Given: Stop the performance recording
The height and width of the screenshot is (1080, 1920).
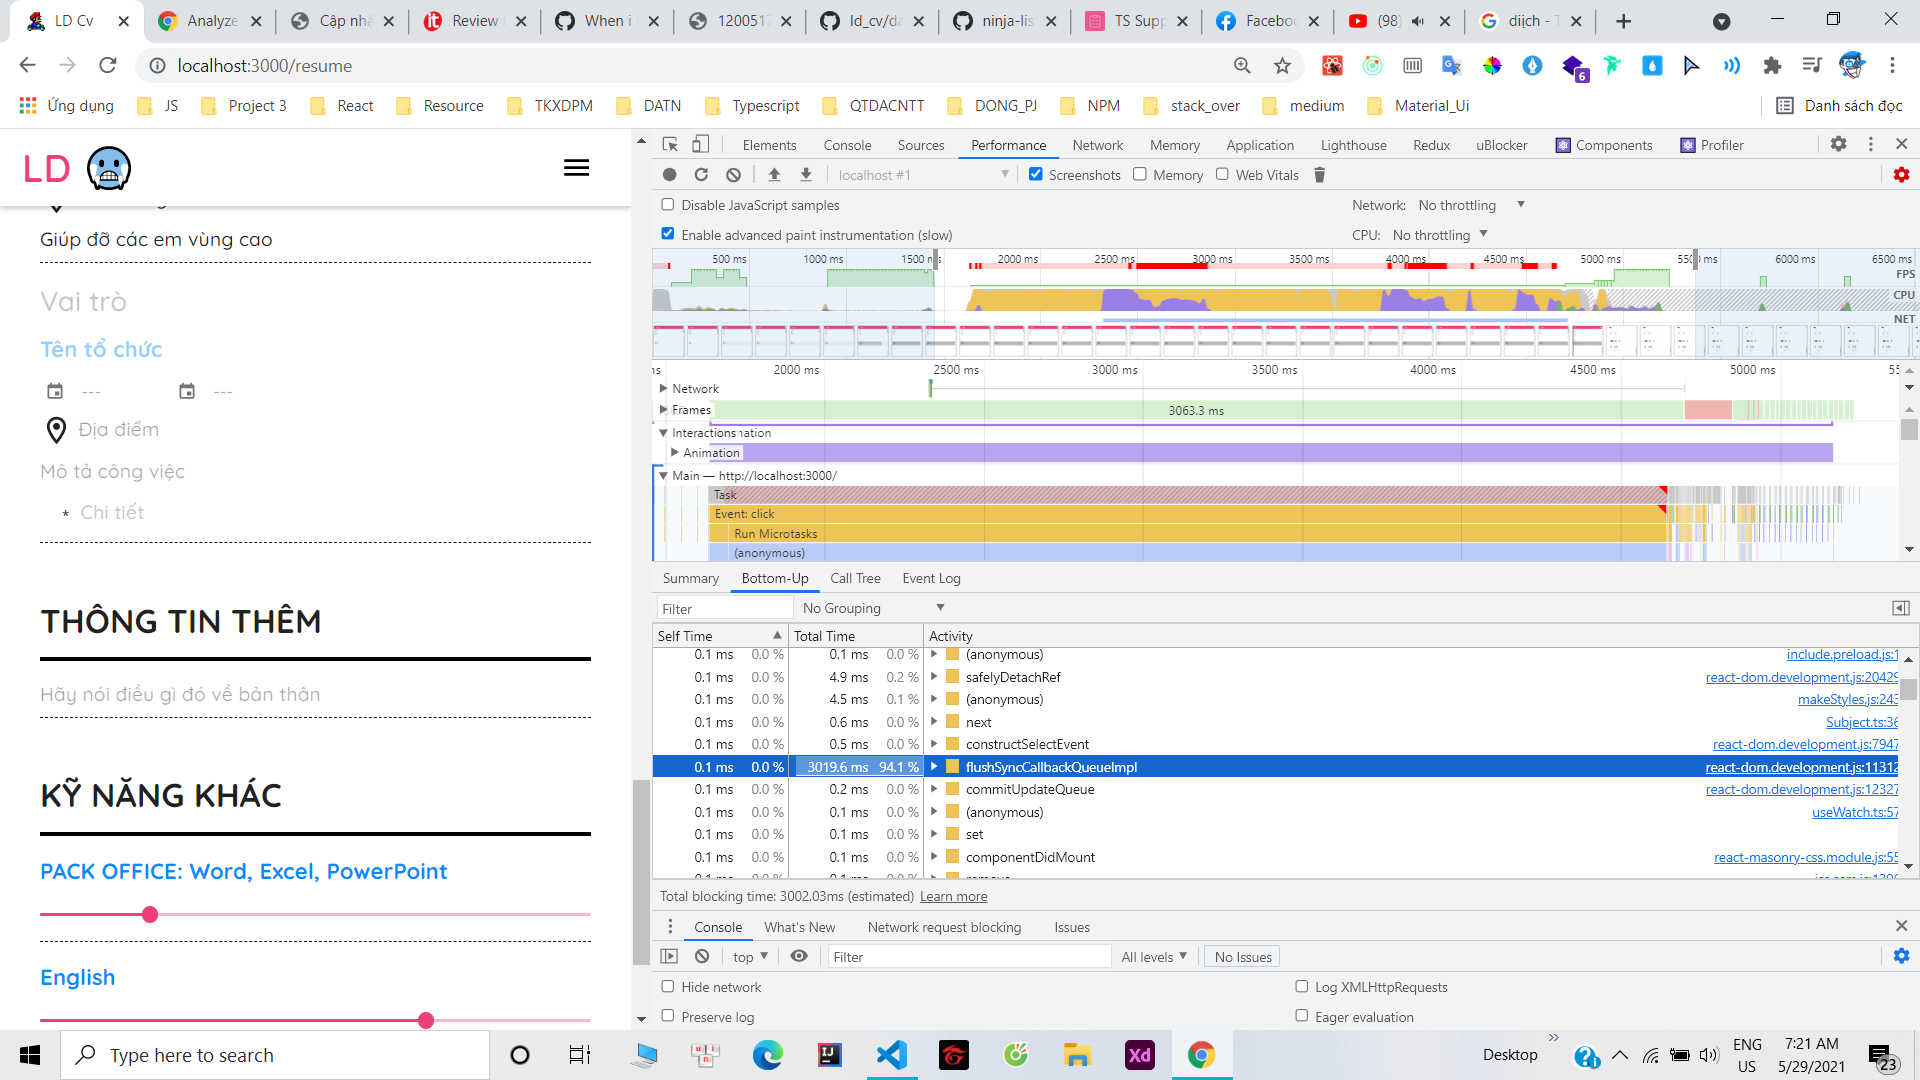Looking at the screenshot, I should 668,174.
